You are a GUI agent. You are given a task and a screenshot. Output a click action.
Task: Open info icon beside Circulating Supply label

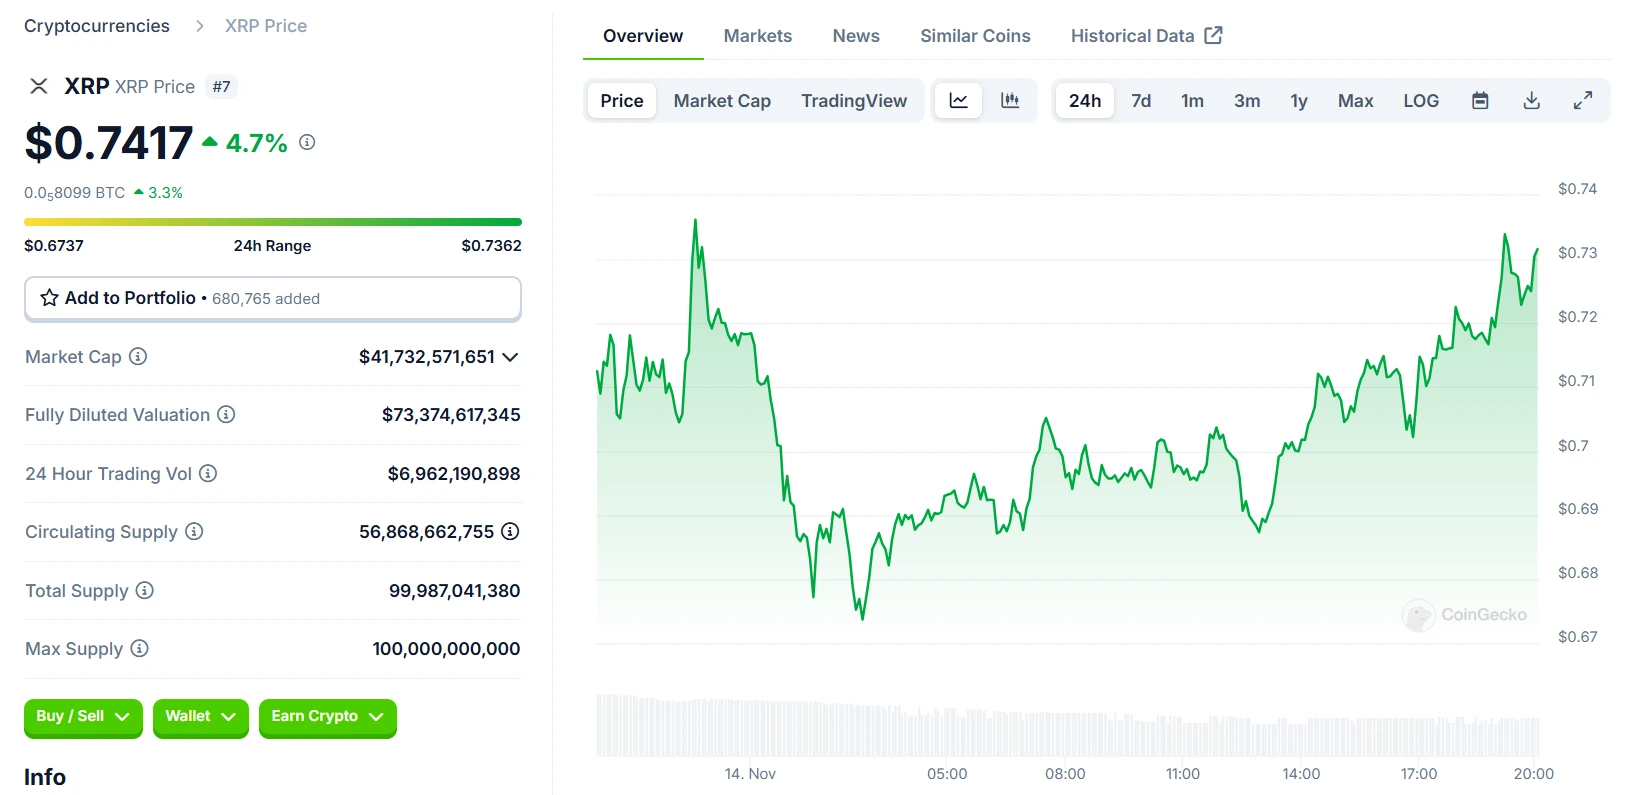pyautogui.click(x=194, y=531)
